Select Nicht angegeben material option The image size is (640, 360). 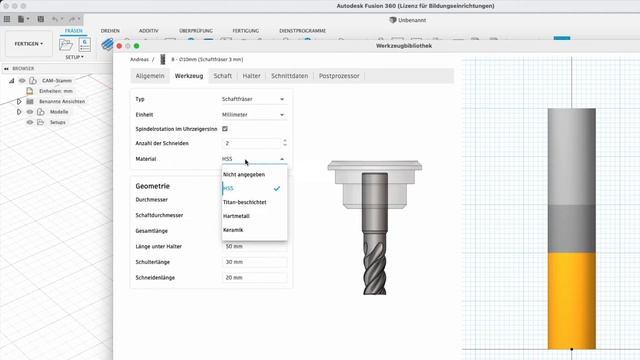tap(254, 175)
